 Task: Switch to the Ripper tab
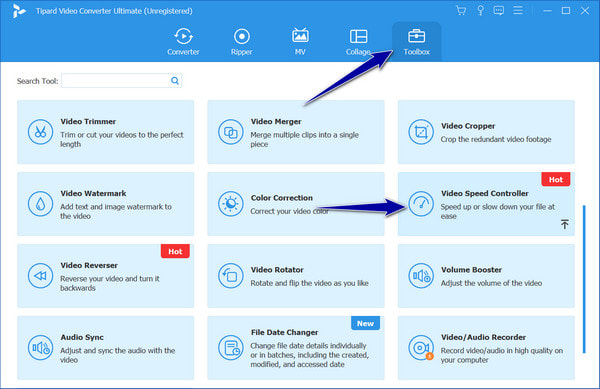pyautogui.click(x=241, y=42)
